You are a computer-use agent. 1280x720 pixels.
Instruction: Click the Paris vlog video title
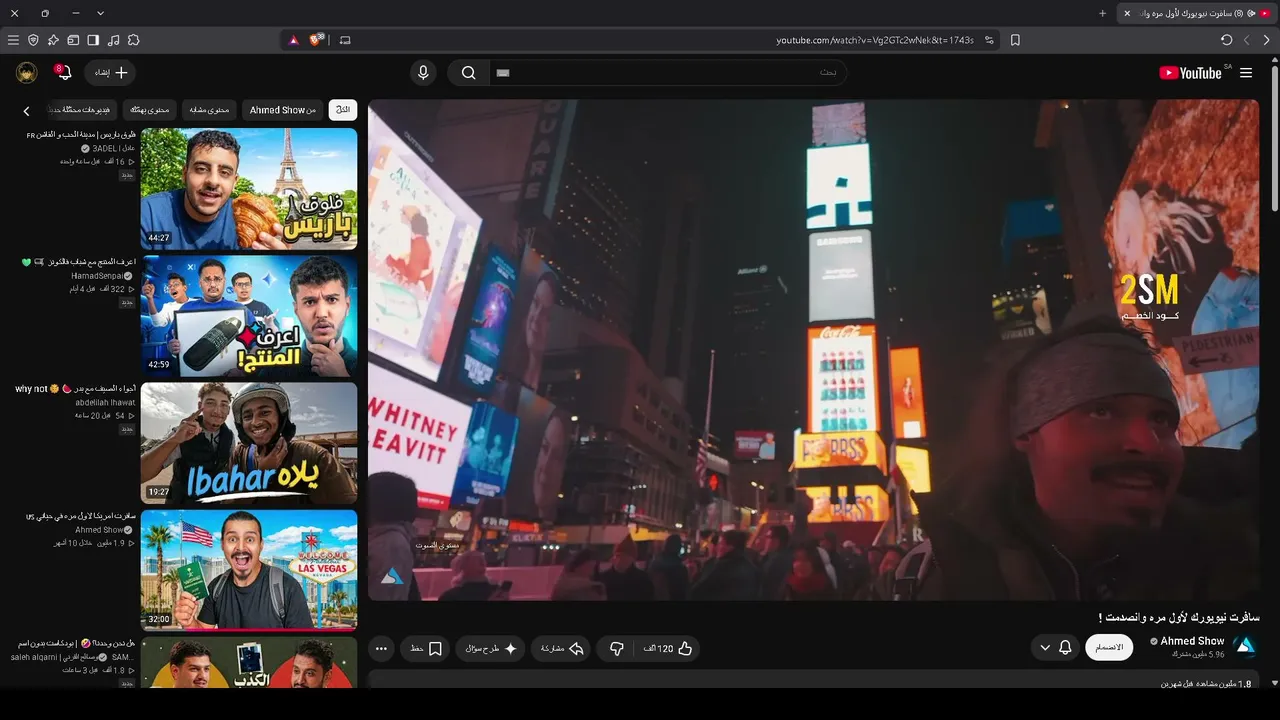(x=81, y=134)
